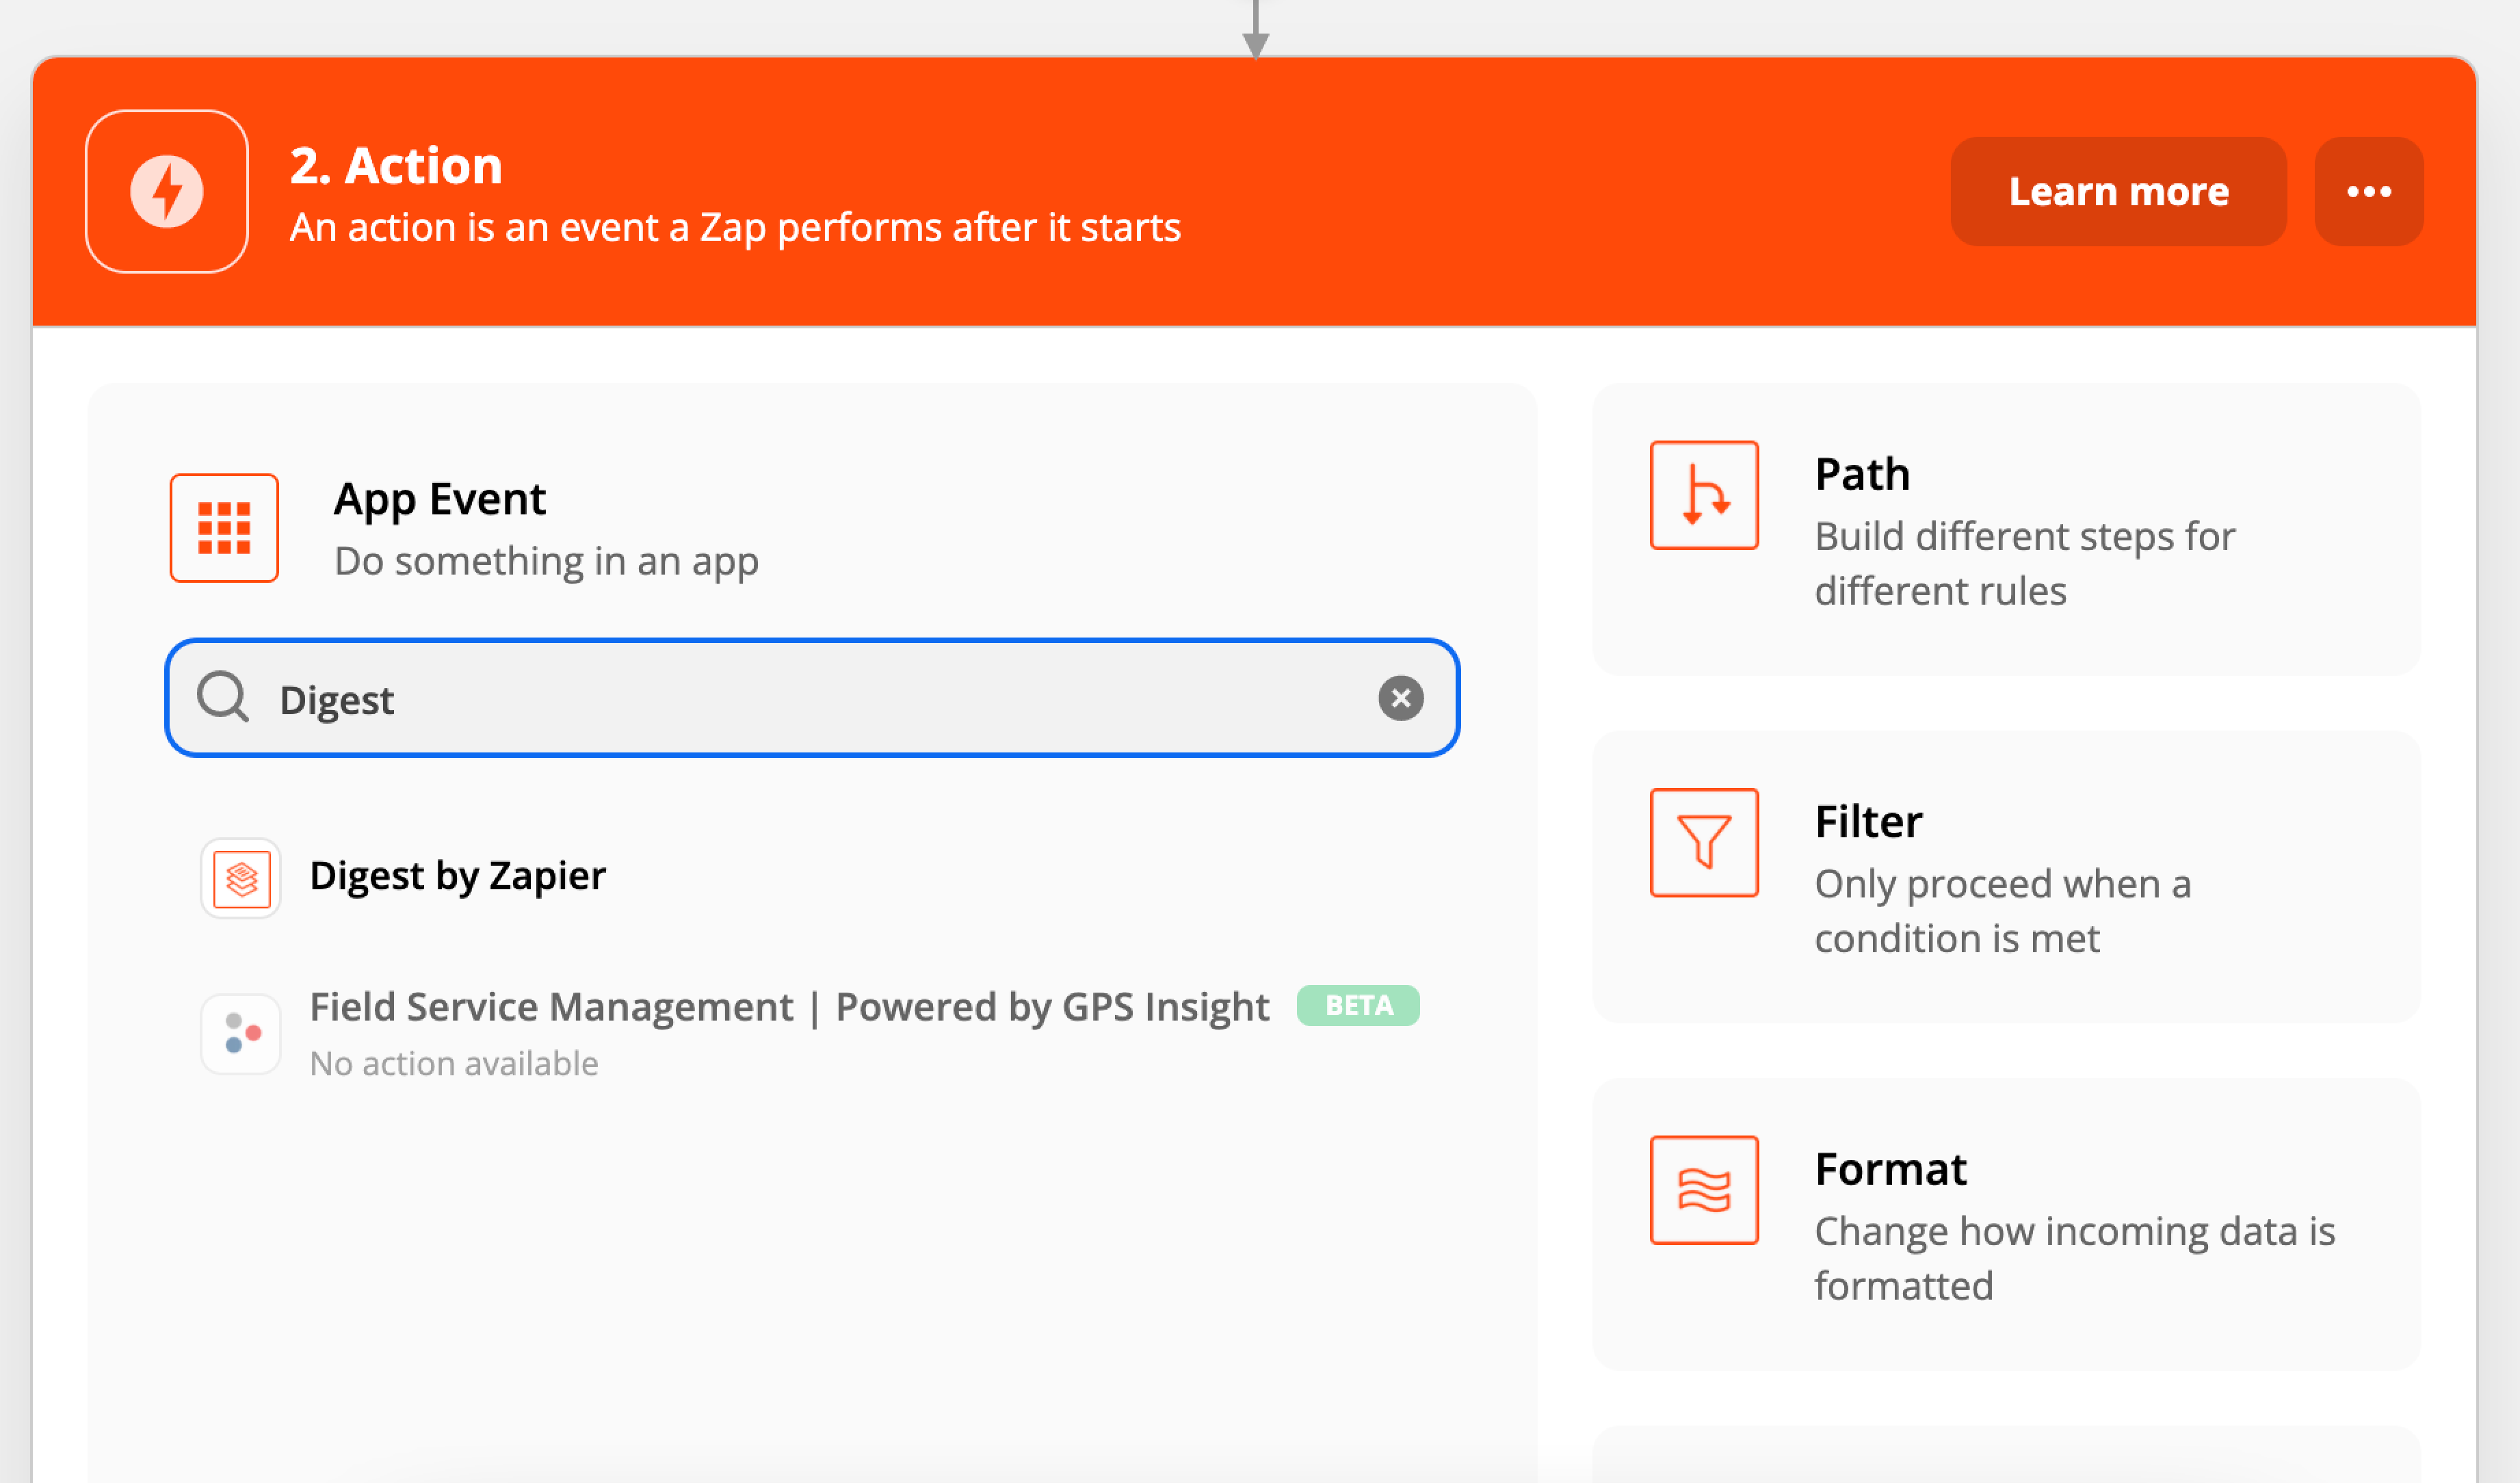Click the '2. Action' heading
The width and height of the screenshot is (2520, 1483).
click(x=396, y=165)
